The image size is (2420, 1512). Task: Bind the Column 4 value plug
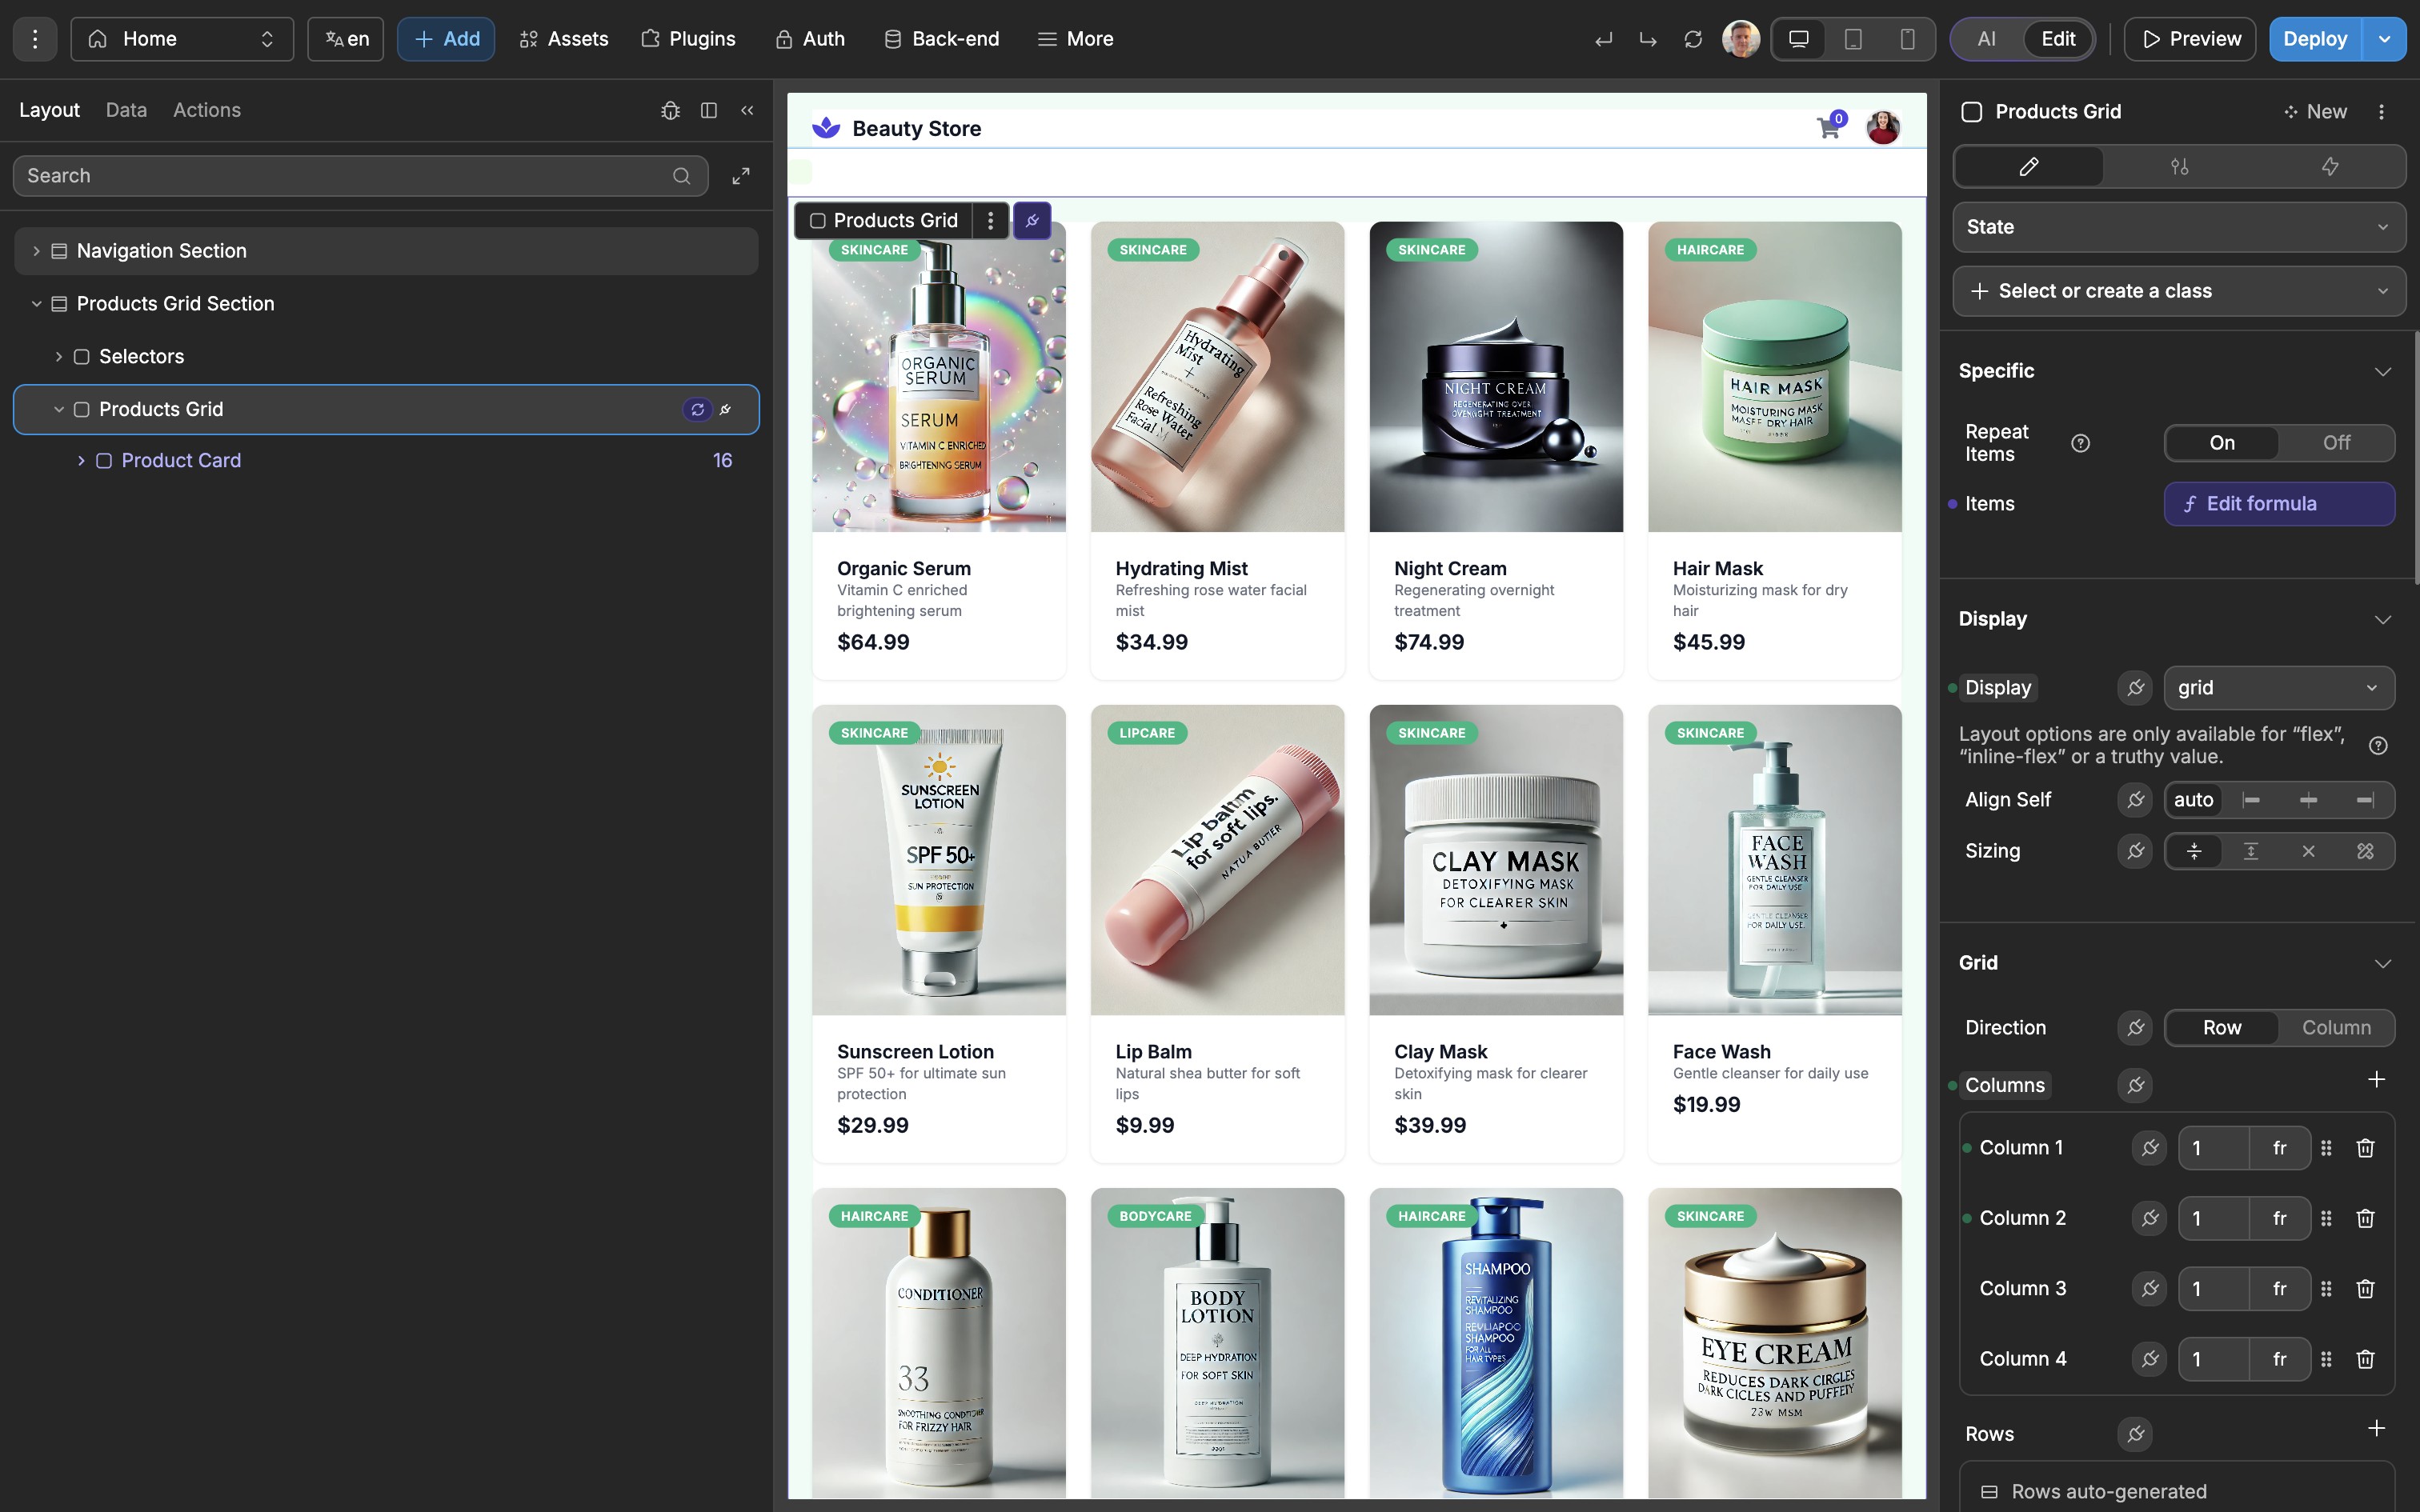[x=2150, y=1359]
